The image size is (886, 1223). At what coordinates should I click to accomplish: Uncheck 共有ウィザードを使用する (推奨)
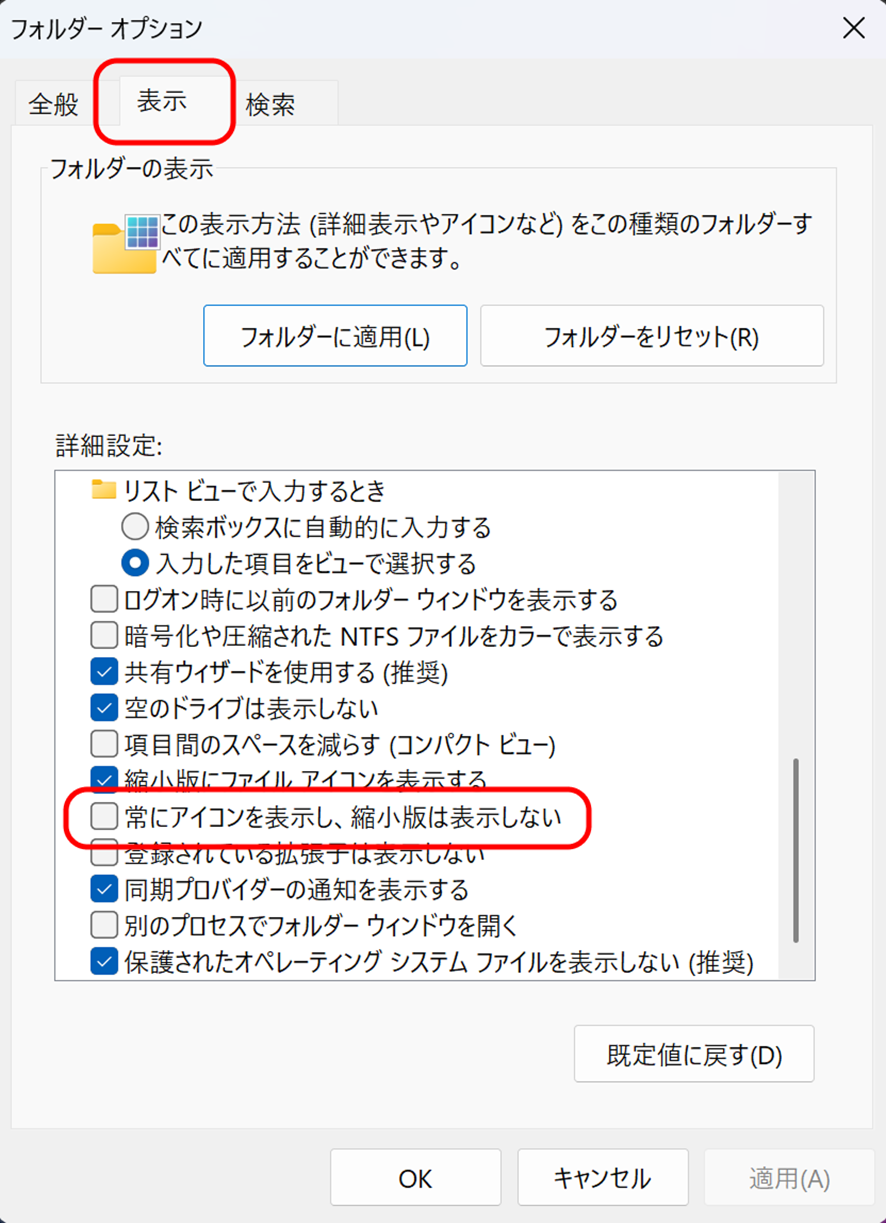(104, 671)
